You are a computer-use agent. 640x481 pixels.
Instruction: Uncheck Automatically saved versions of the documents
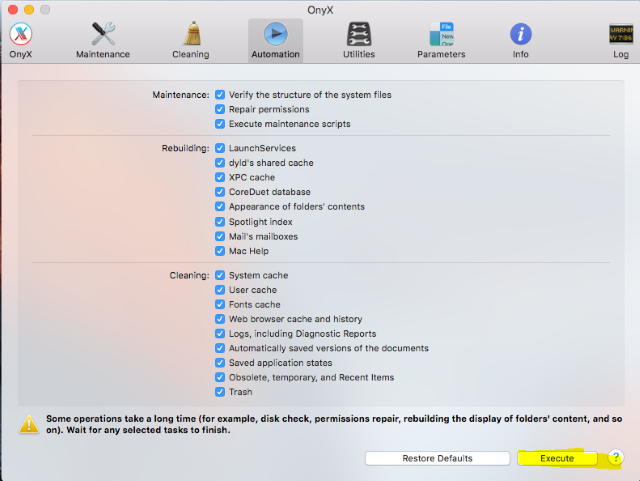[x=220, y=348]
